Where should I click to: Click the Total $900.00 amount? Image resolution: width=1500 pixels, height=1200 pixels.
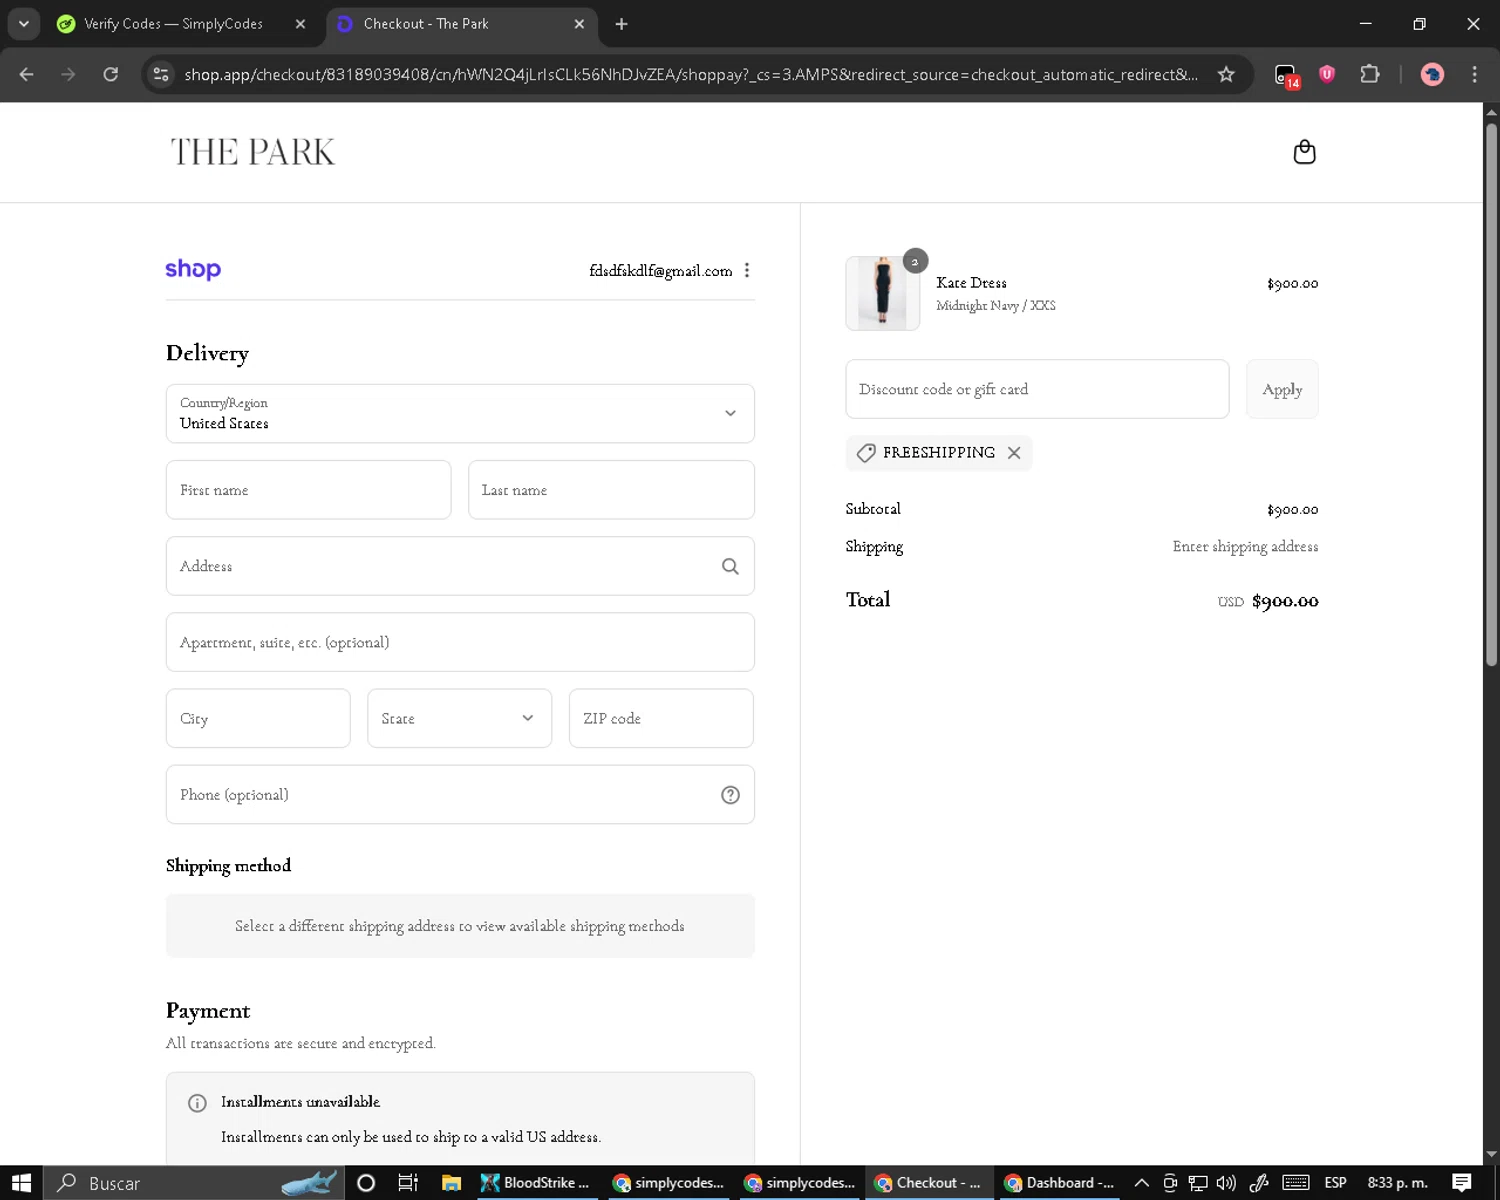point(1285,601)
